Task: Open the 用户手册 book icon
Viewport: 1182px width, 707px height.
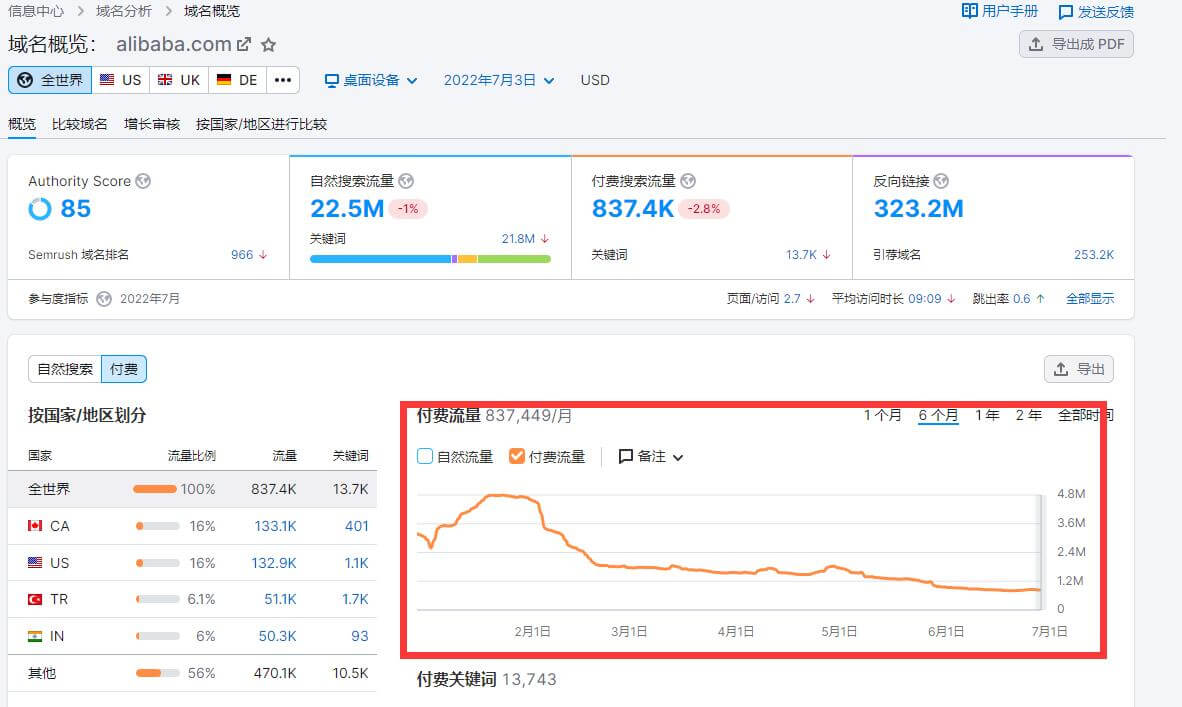Action: 969,11
